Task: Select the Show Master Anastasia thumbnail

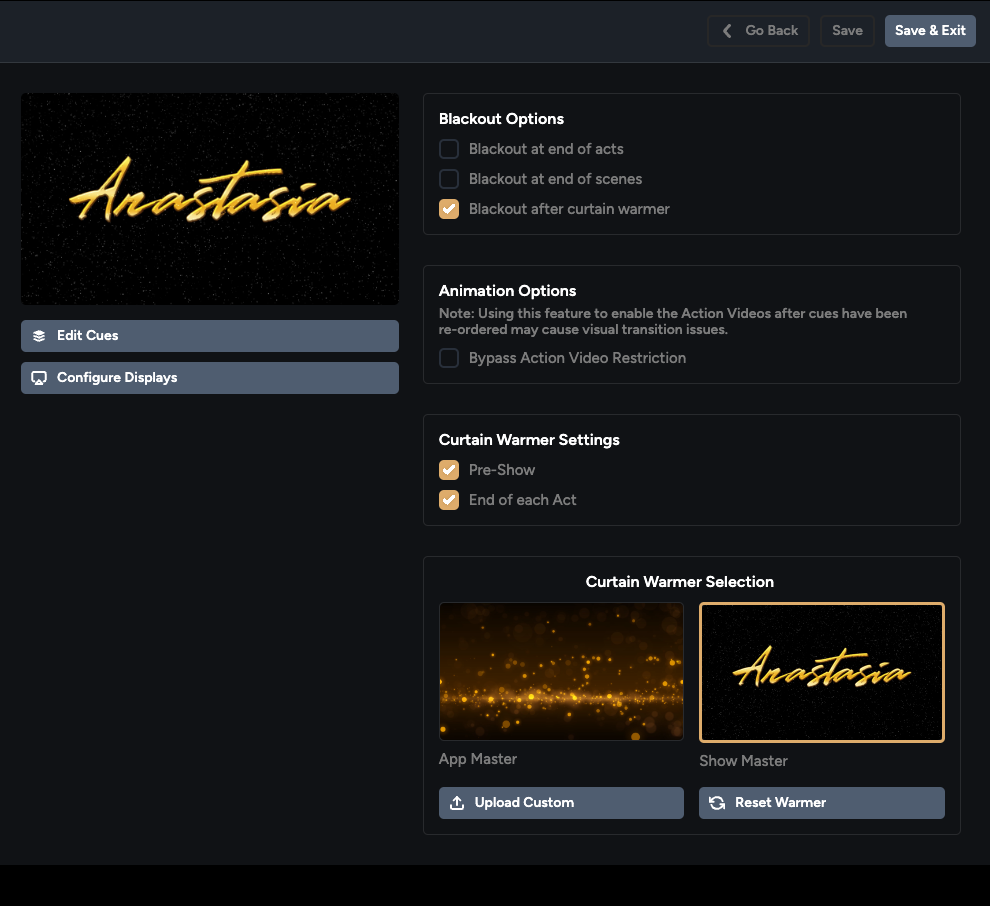Action: pos(821,672)
